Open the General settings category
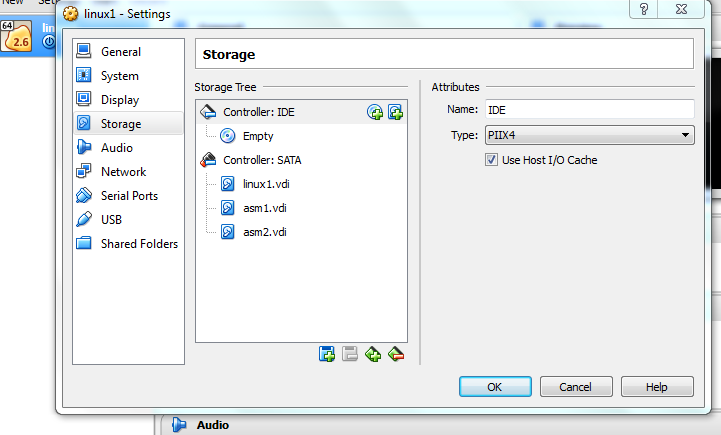The image size is (721, 435). point(128,52)
